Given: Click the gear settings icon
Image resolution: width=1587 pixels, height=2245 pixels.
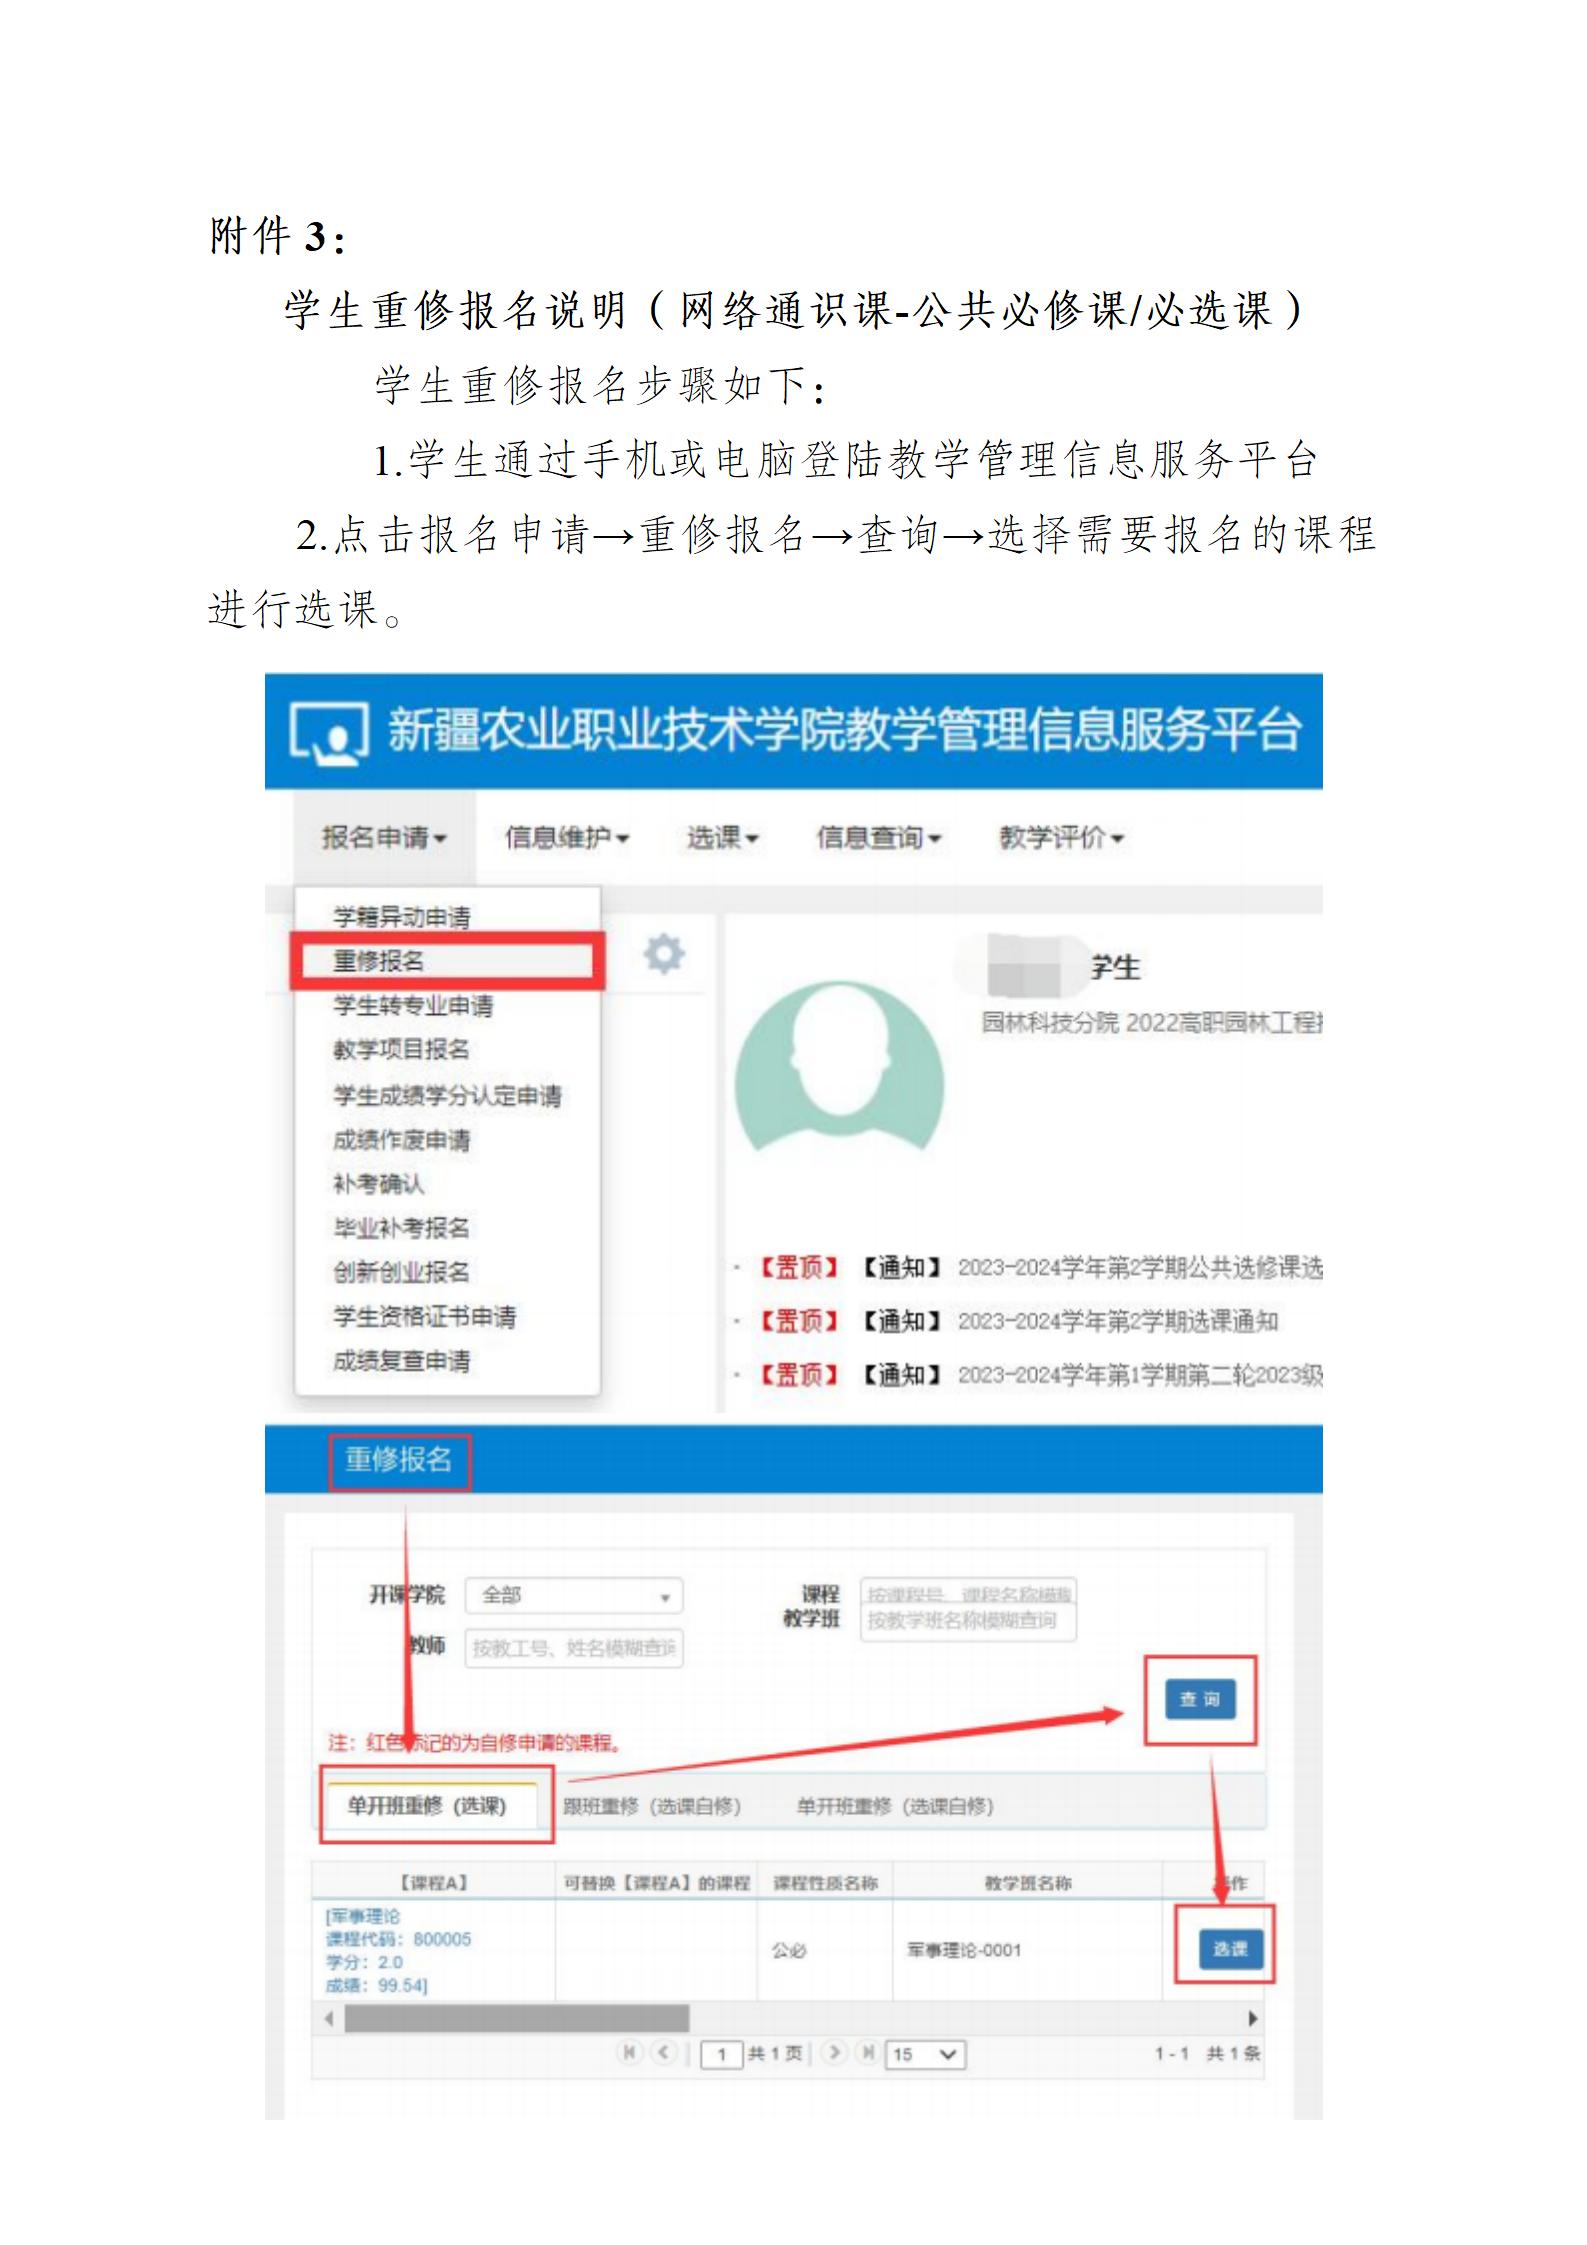Looking at the screenshot, I should 663,954.
